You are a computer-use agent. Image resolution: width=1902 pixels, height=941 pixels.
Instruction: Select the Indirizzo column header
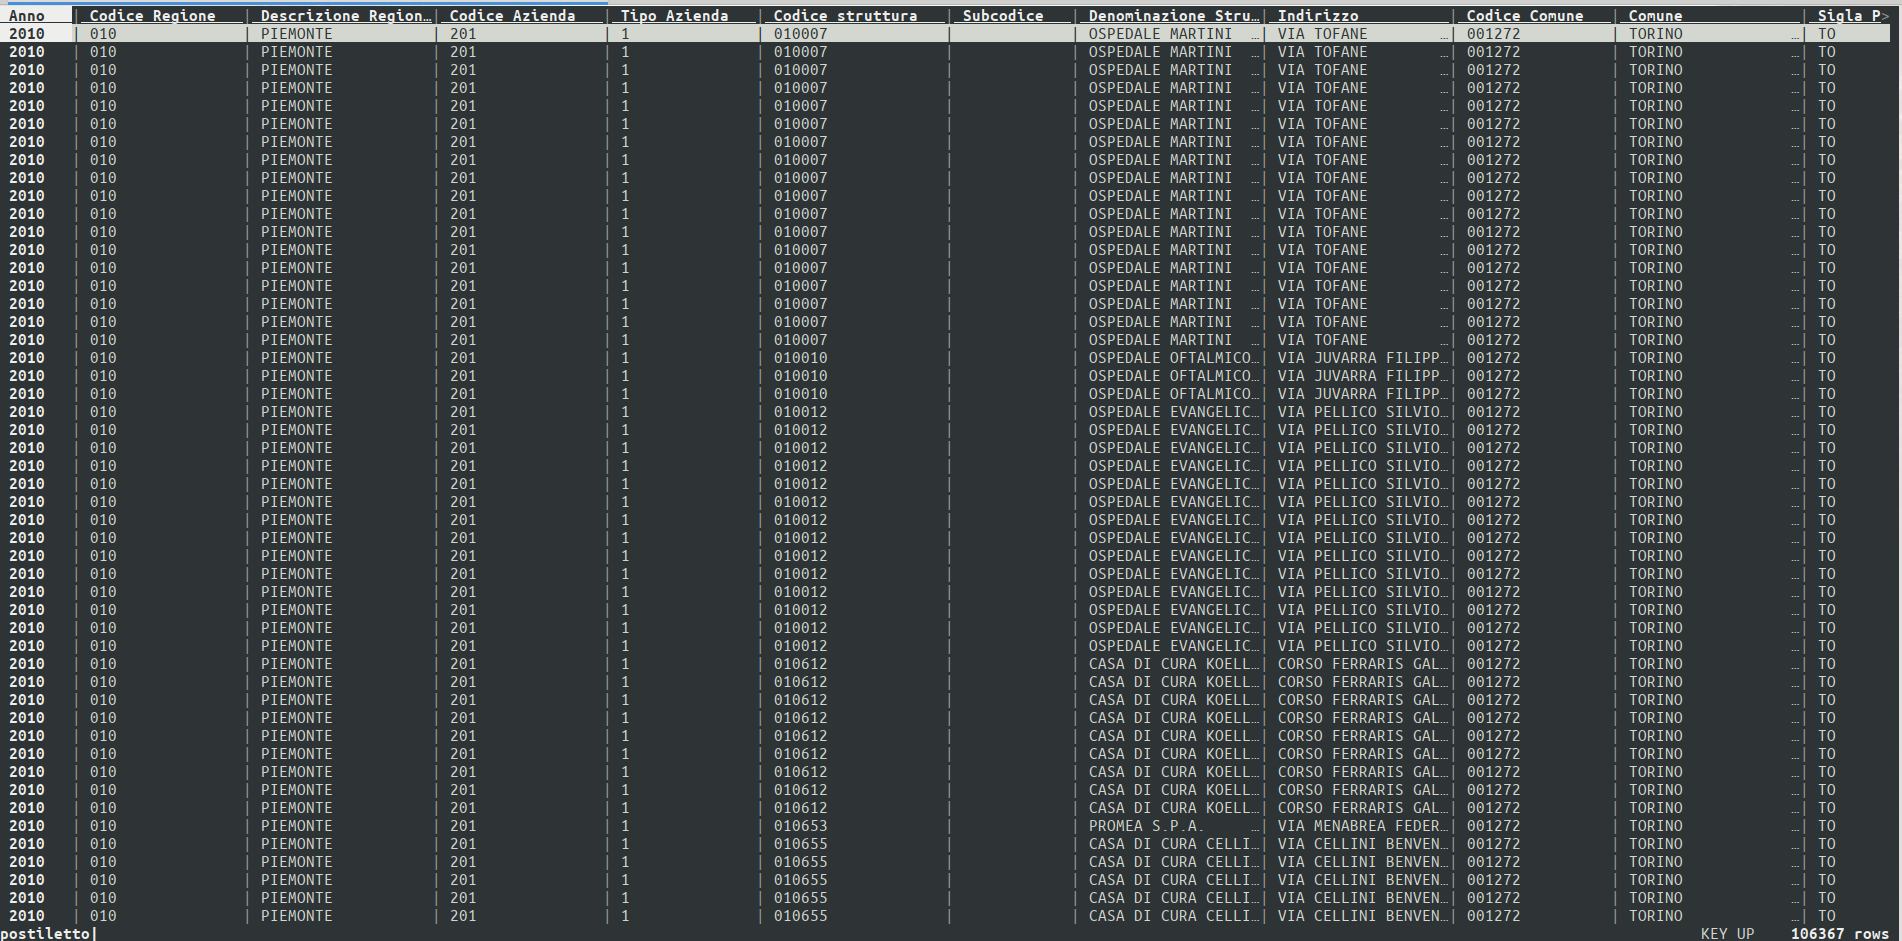pos(1318,15)
